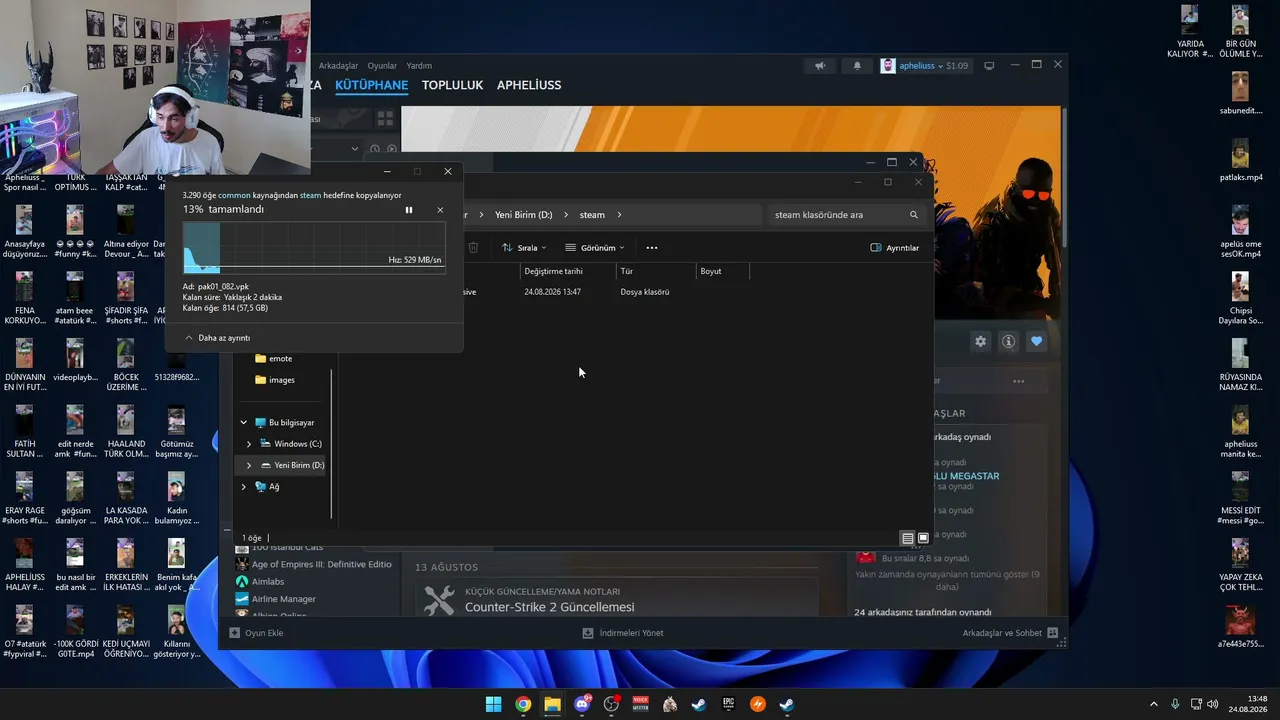Viewport: 1280px width, 720px height.
Task: Open the Sırala sort dropdown in Explorer
Action: point(524,247)
